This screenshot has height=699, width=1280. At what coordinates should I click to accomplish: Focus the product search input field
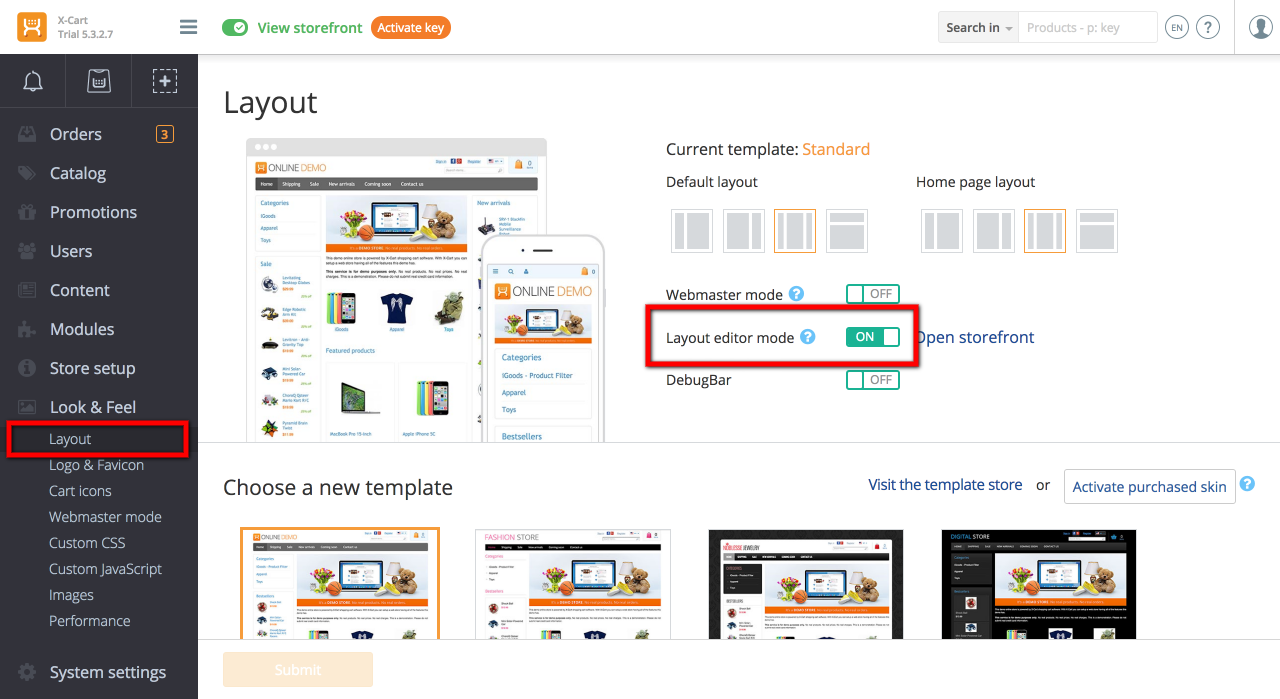click(1088, 28)
